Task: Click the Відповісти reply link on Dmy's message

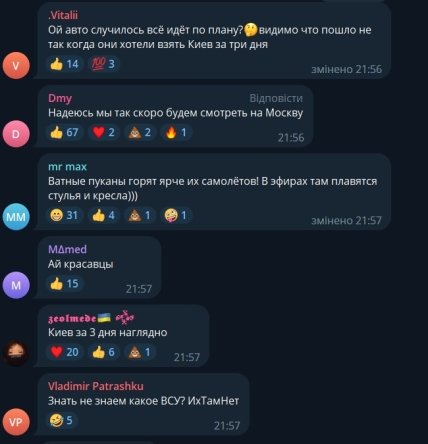Action: coord(276,98)
